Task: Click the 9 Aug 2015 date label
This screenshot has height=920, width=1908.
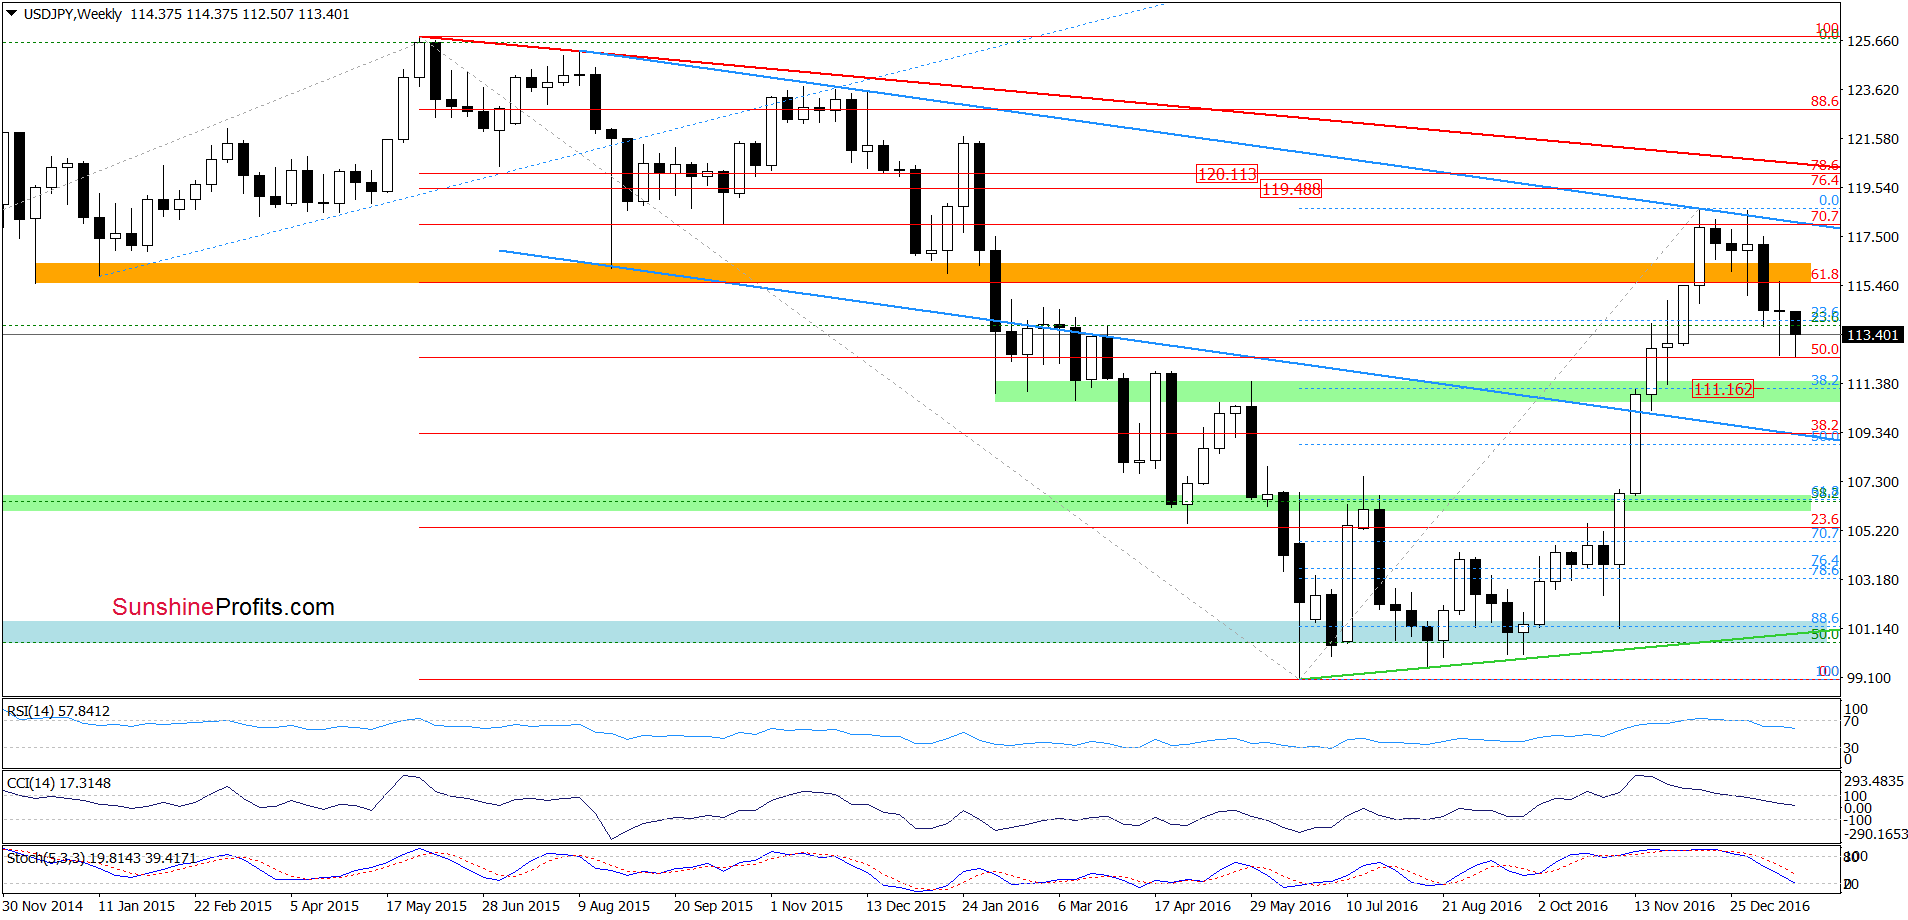Action: tap(614, 906)
